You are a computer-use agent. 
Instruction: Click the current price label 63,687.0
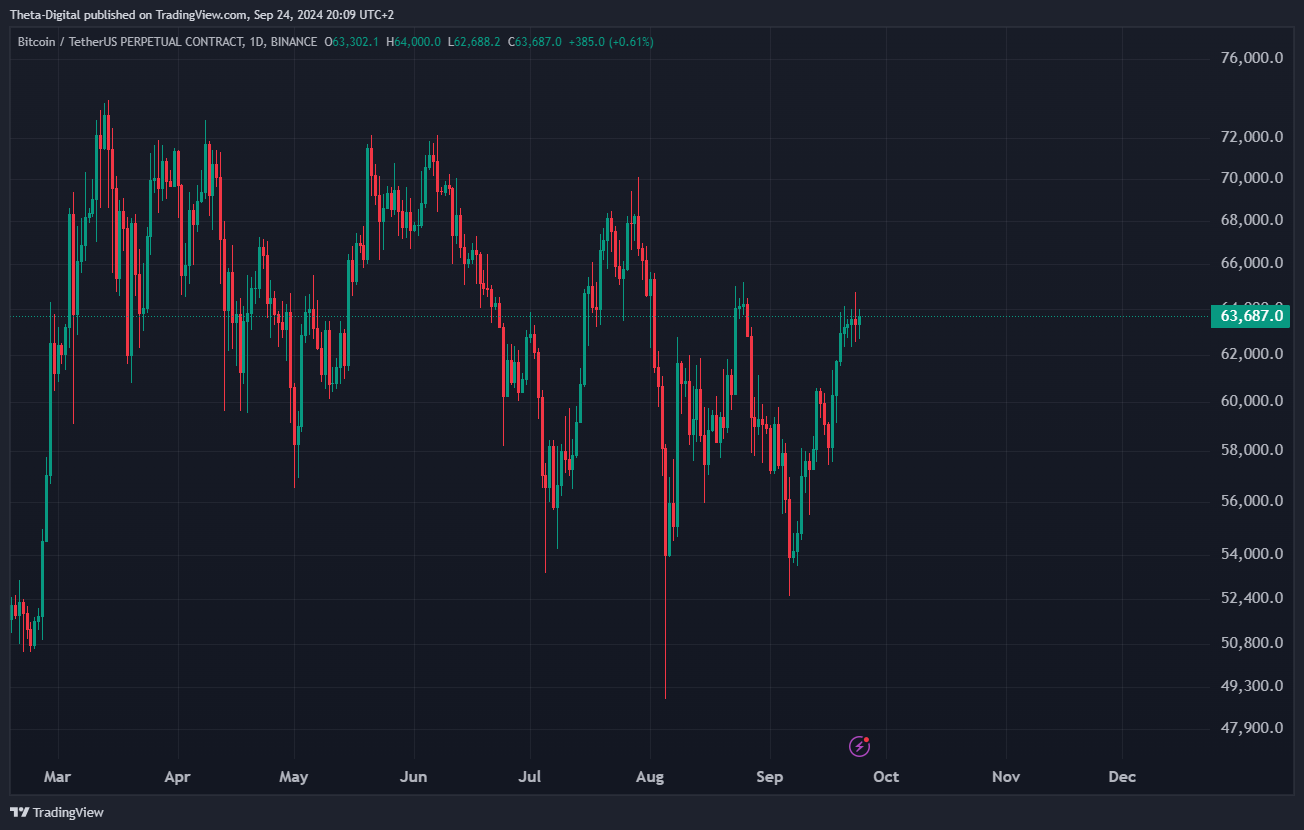coord(1249,316)
